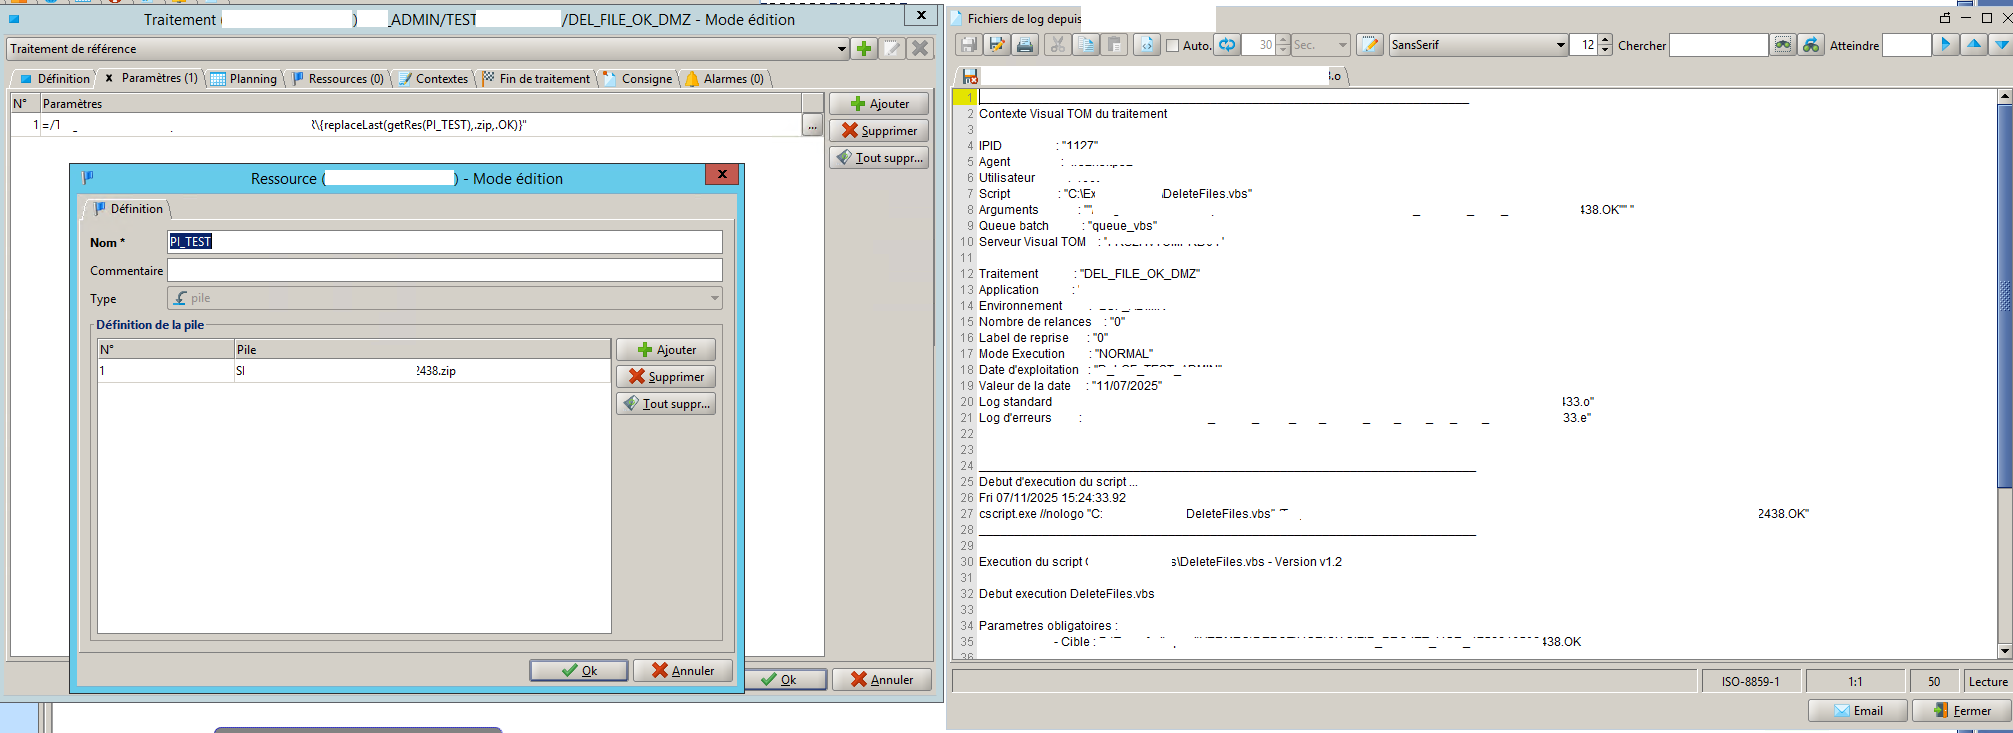Screen dimensions: 2013x733
Task: Click the Pile column header in pile table
Action: 422,349
